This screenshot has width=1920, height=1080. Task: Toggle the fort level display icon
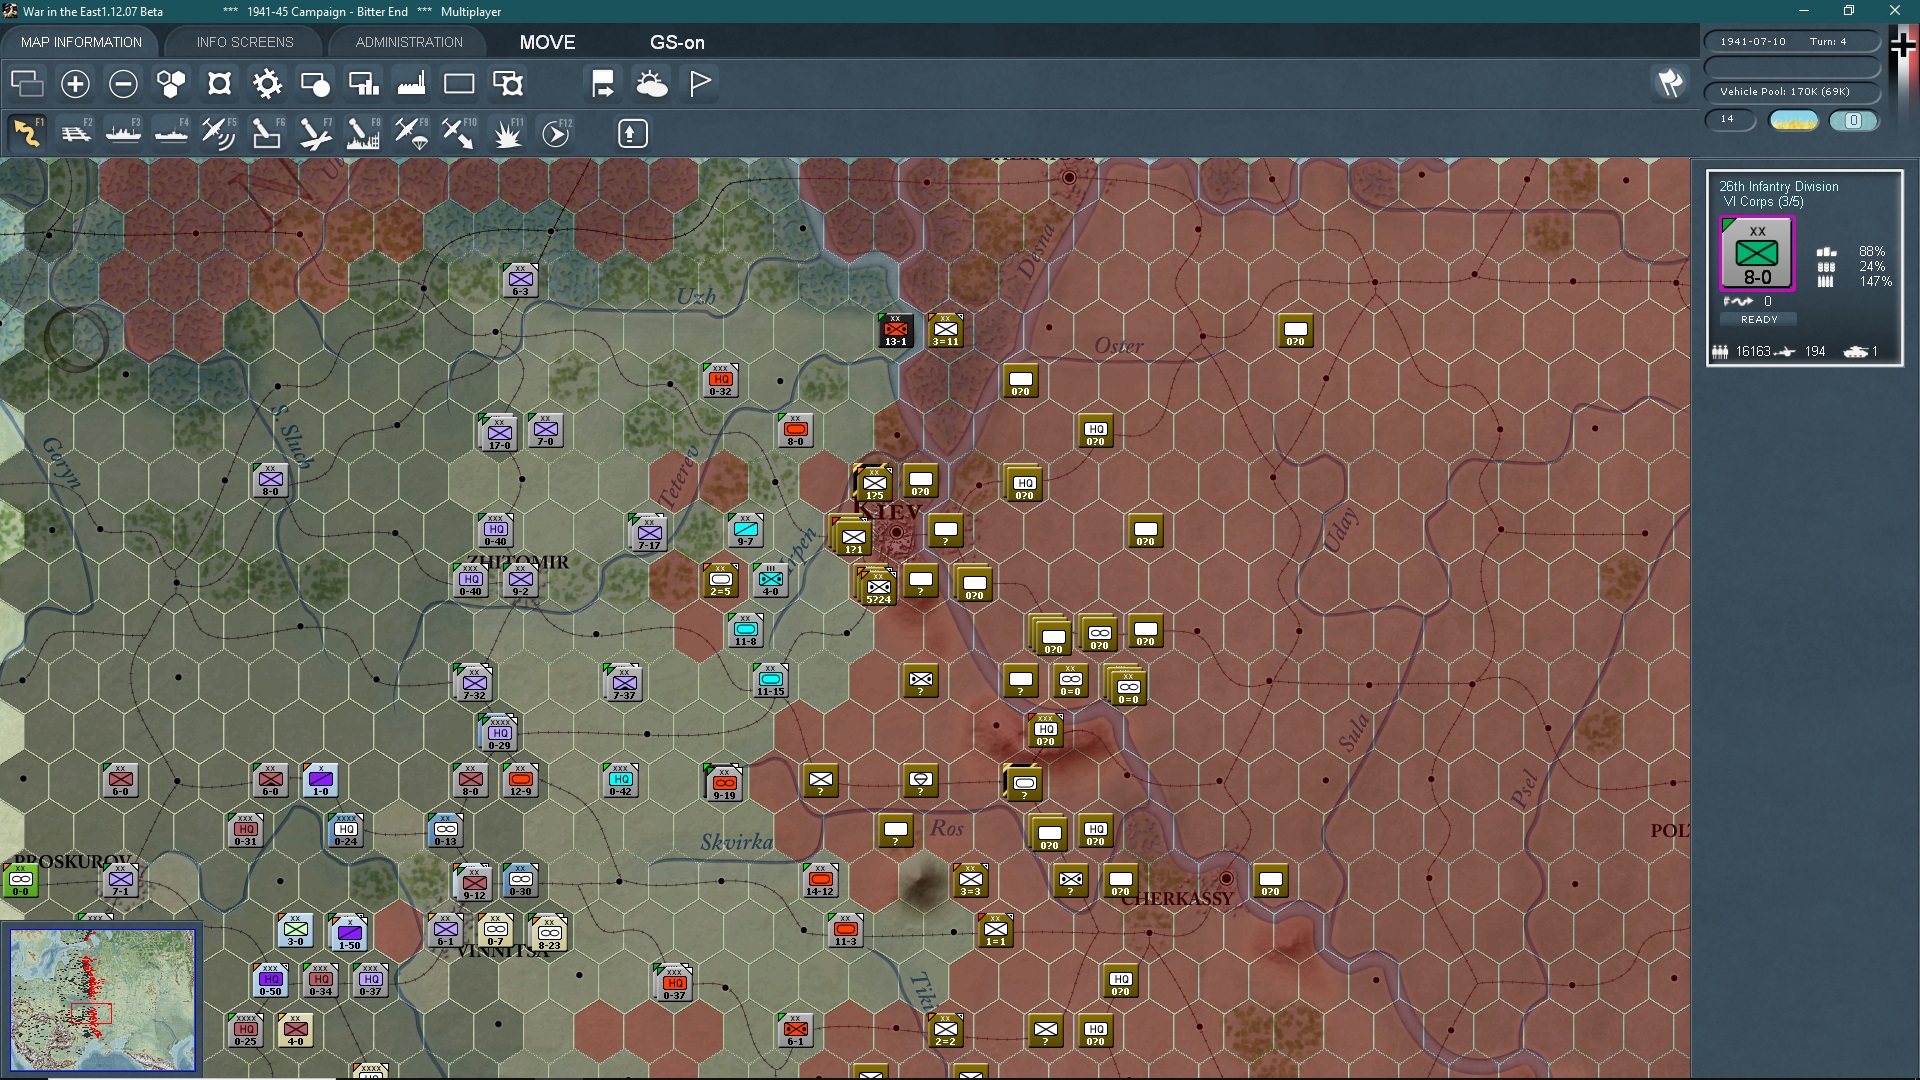[x=219, y=84]
